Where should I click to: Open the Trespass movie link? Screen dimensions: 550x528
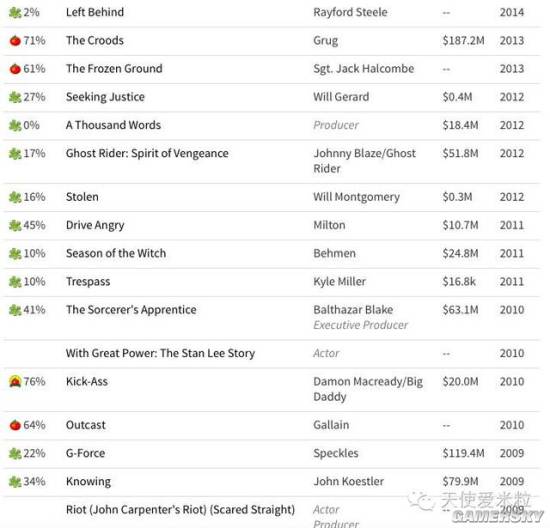tap(88, 282)
